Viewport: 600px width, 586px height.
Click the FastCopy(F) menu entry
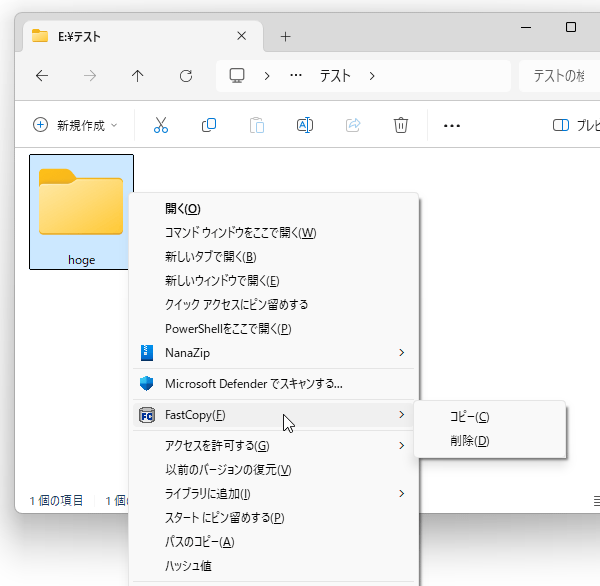[274, 415]
